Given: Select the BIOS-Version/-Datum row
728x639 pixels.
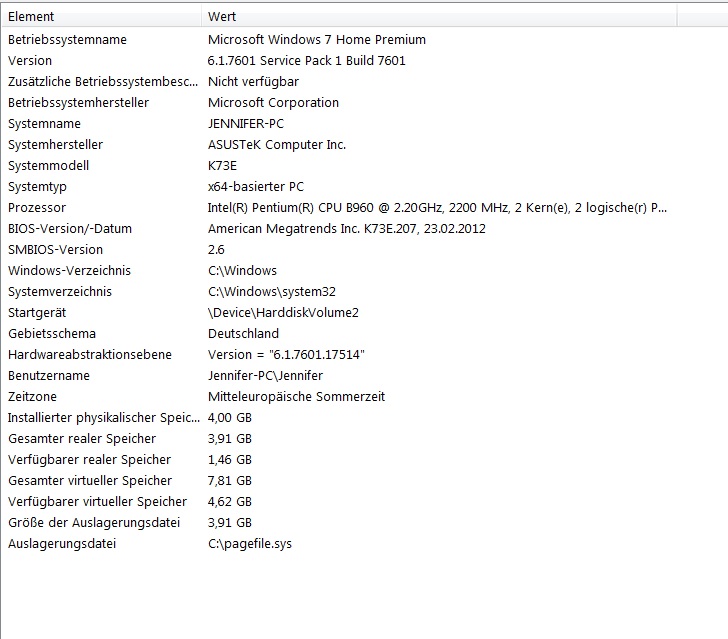Looking at the screenshot, I should click(70, 228).
